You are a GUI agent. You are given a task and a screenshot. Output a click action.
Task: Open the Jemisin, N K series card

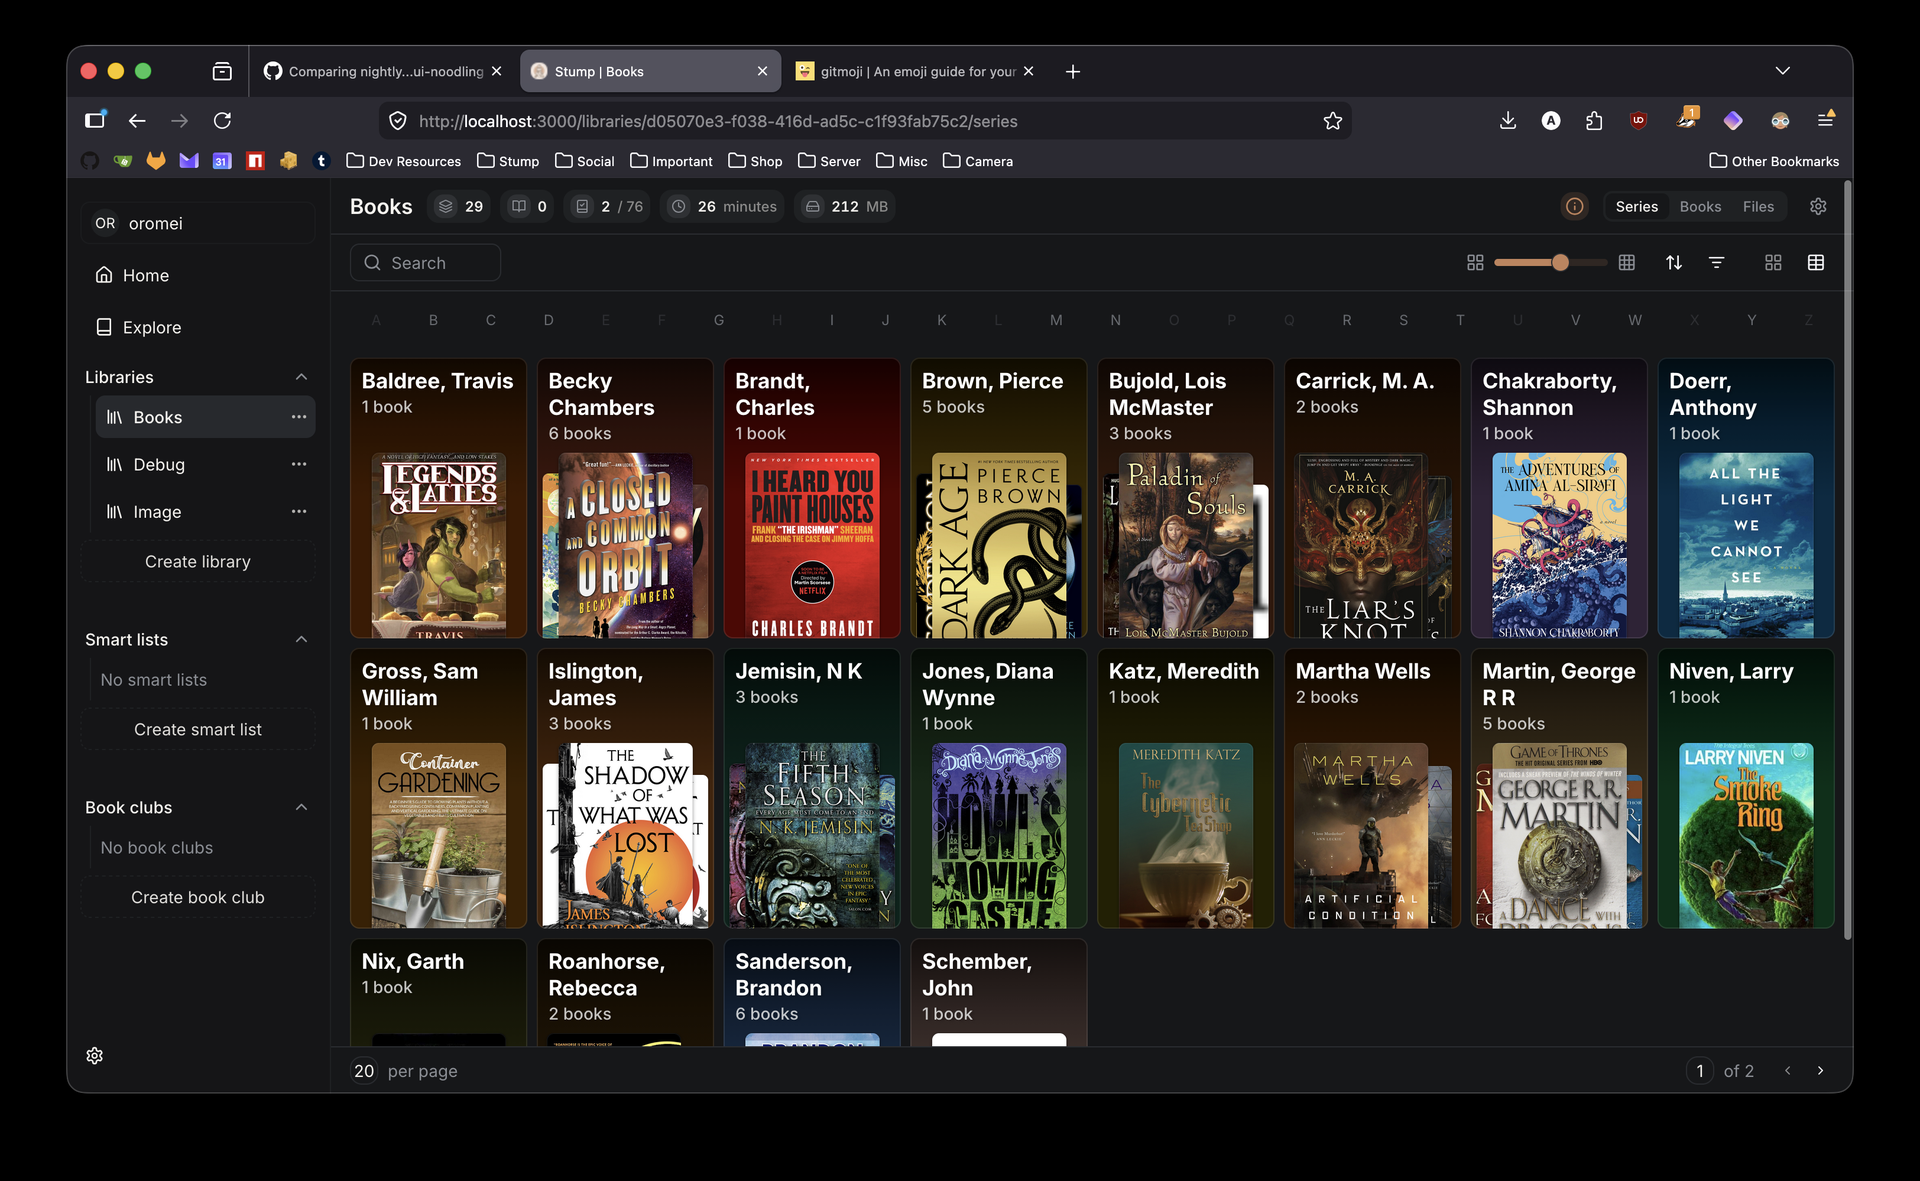tap(812, 788)
